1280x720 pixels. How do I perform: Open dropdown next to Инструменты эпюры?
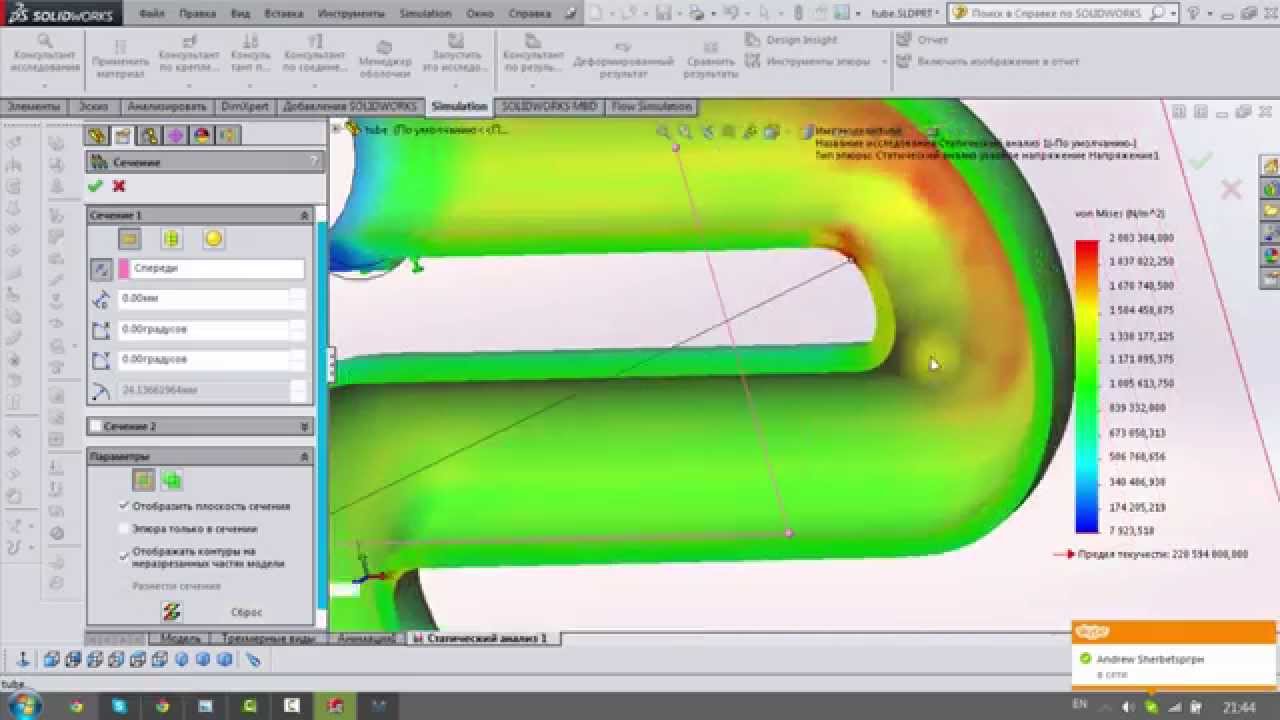coord(884,62)
